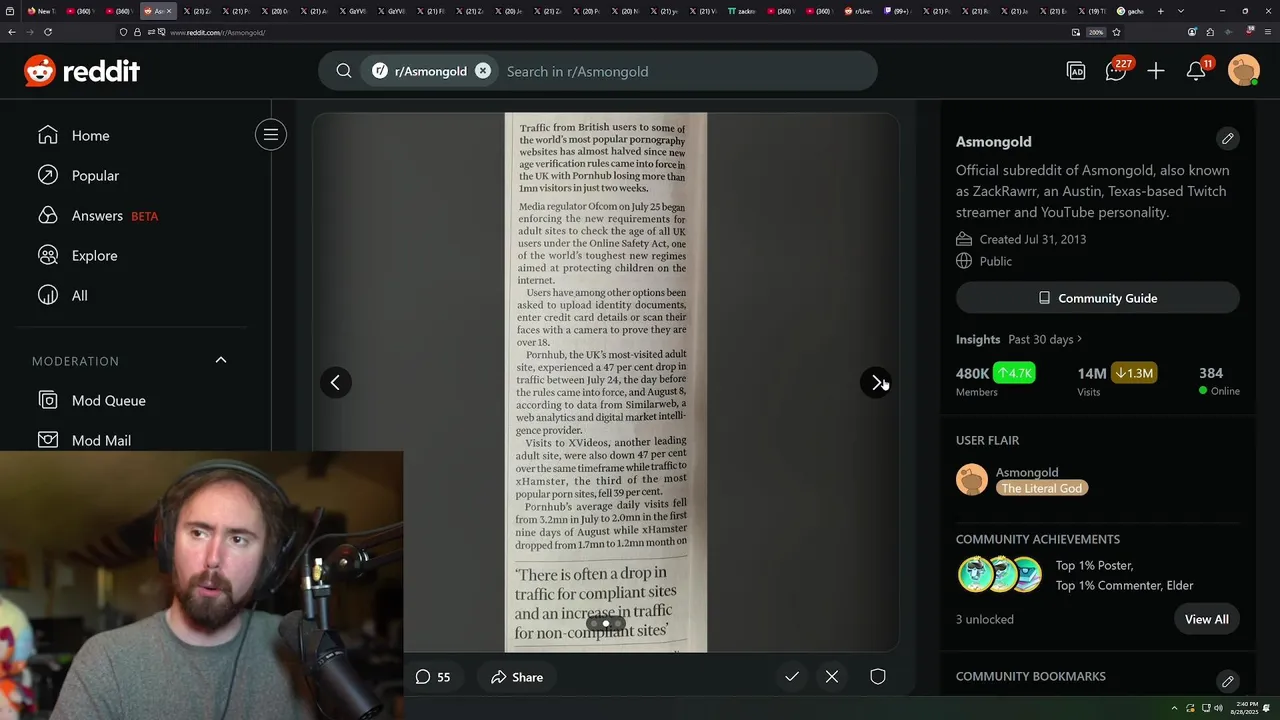Viewport: 1280px width, 720px height.
Task: Open the Community Guide
Action: click(1098, 298)
